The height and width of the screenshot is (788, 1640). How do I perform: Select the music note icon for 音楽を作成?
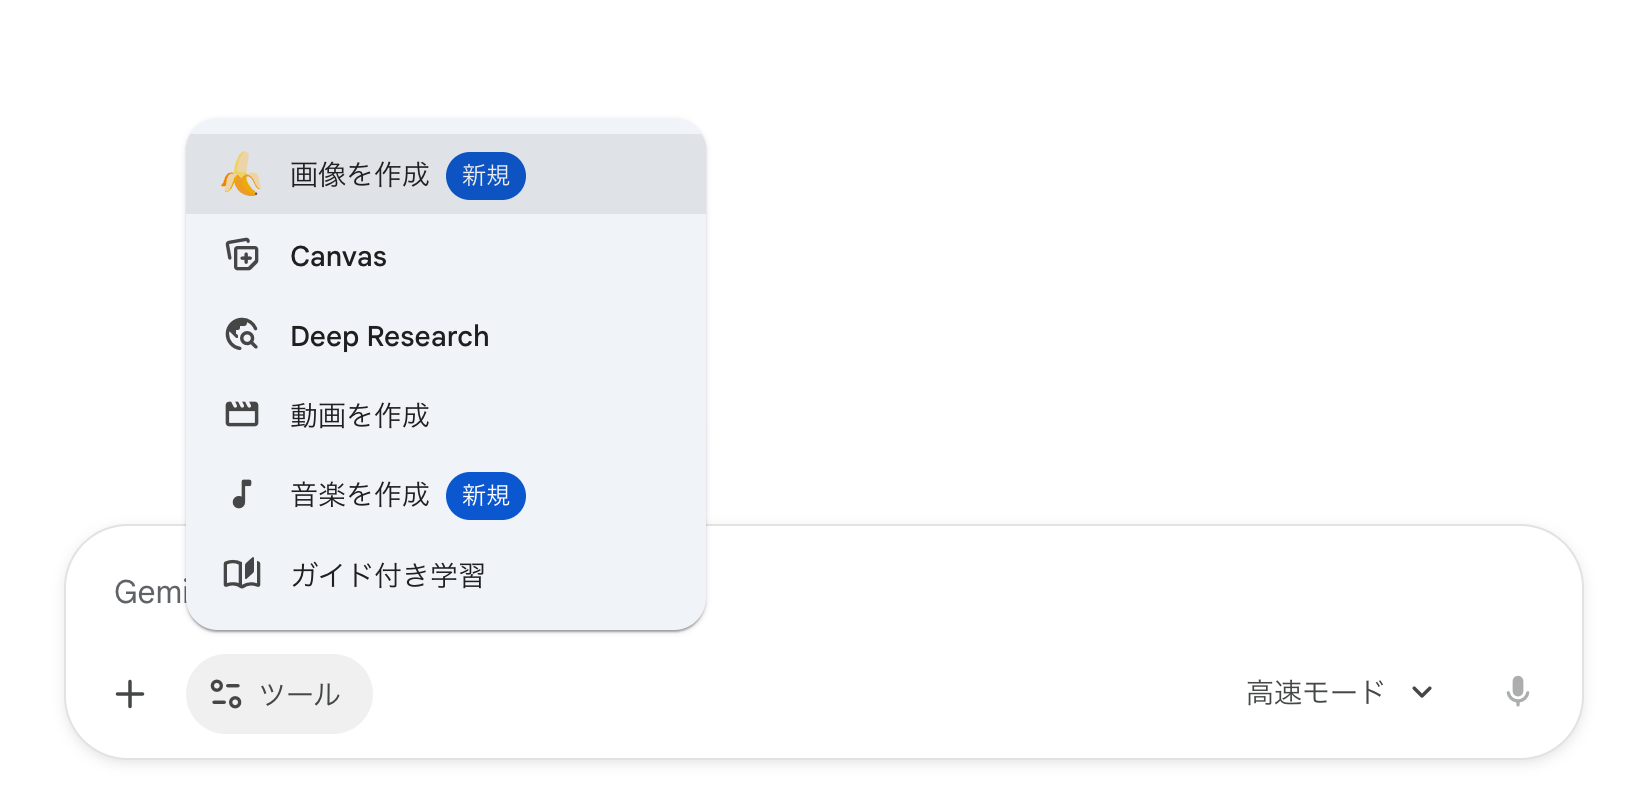coord(241,495)
